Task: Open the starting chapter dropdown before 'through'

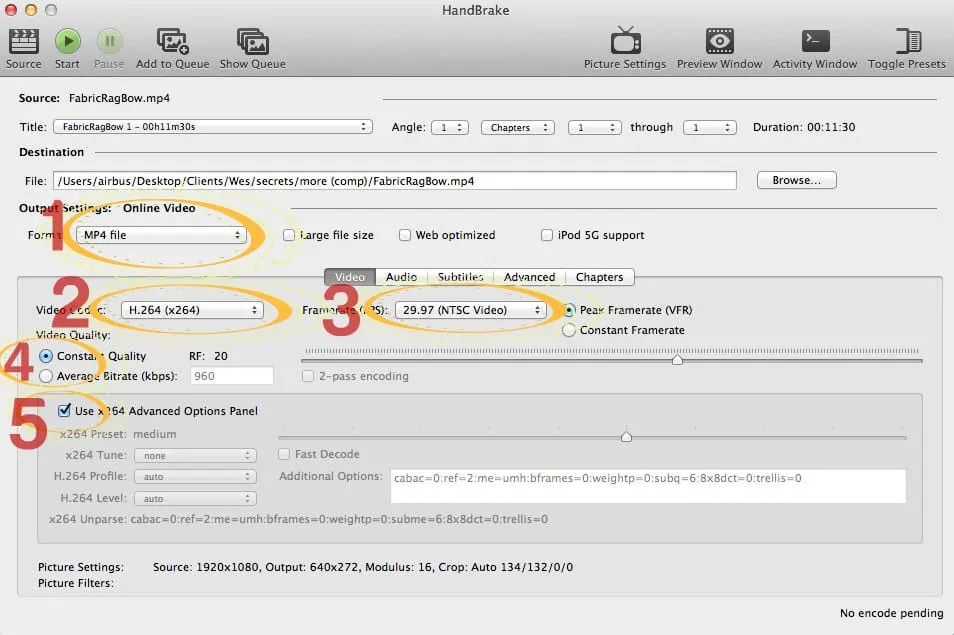Action: [x=595, y=127]
